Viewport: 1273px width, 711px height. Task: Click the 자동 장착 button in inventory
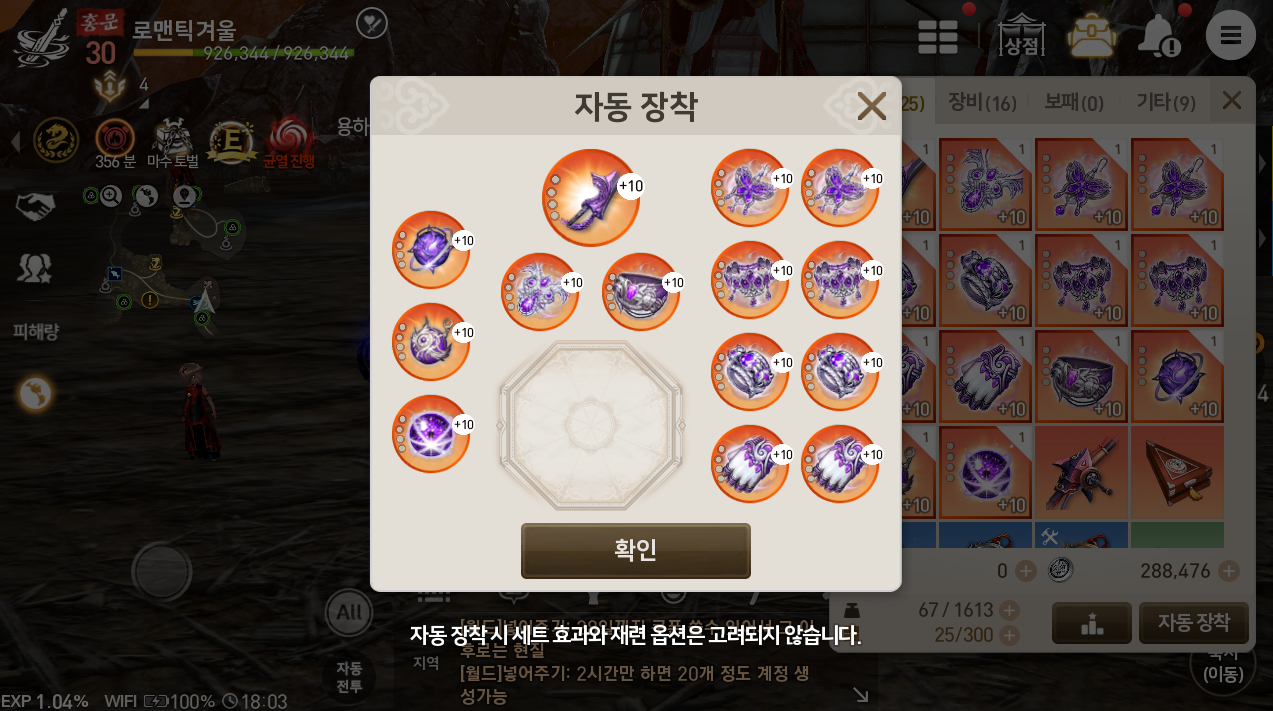coord(1193,622)
